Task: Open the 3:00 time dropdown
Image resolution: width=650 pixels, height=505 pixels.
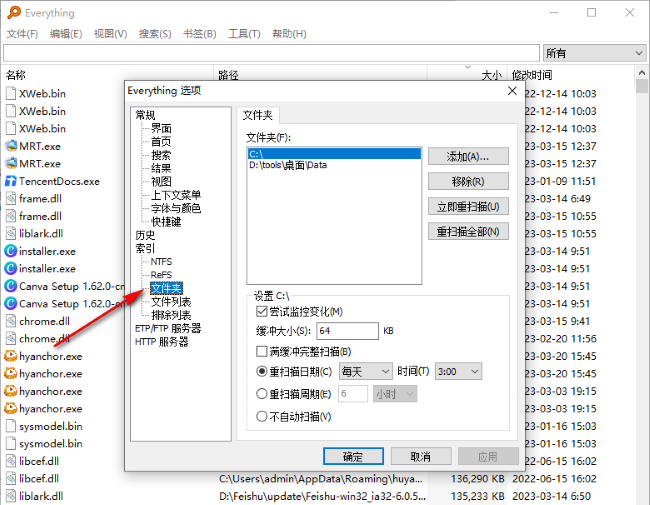Action: tap(459, 371)
